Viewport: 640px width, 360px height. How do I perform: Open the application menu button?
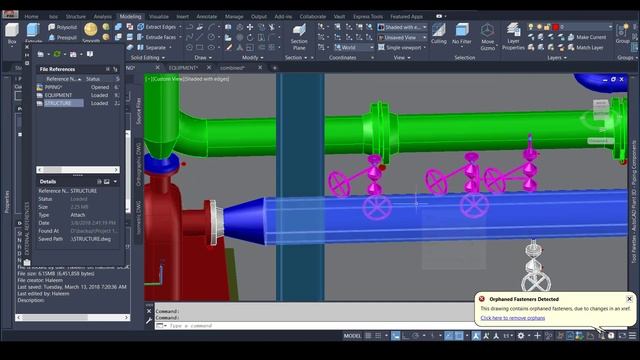coord(10,15)
